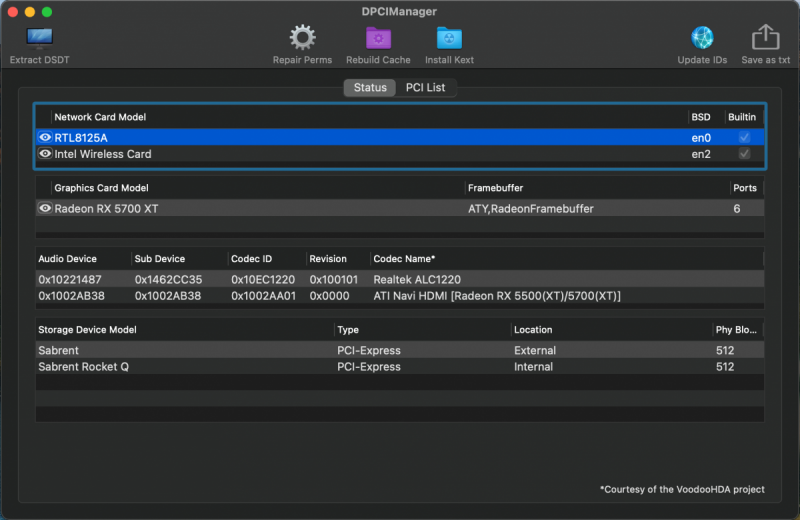Click the Builtin column header
800x520 pixels.
pos(742,117)
